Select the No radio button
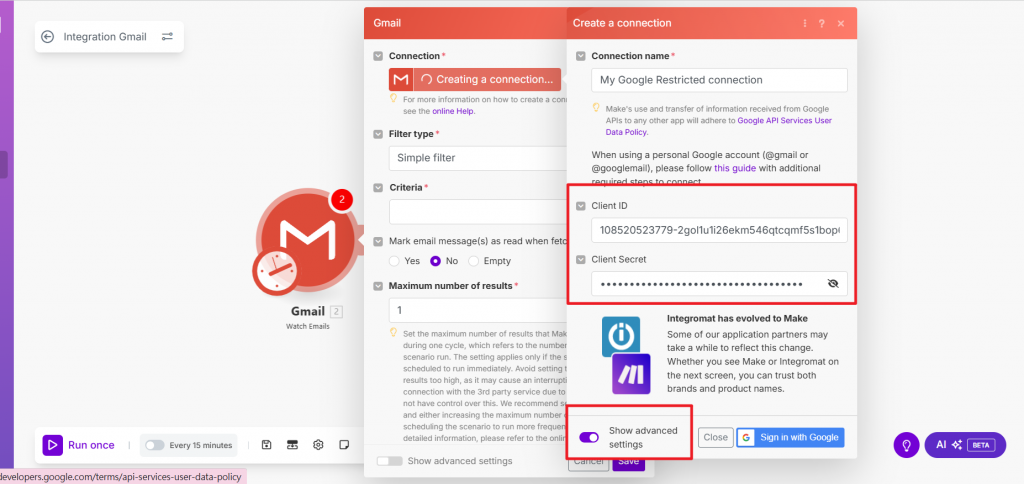Image resolution: width=1024 pixels, height=484 pixels. 435,261
